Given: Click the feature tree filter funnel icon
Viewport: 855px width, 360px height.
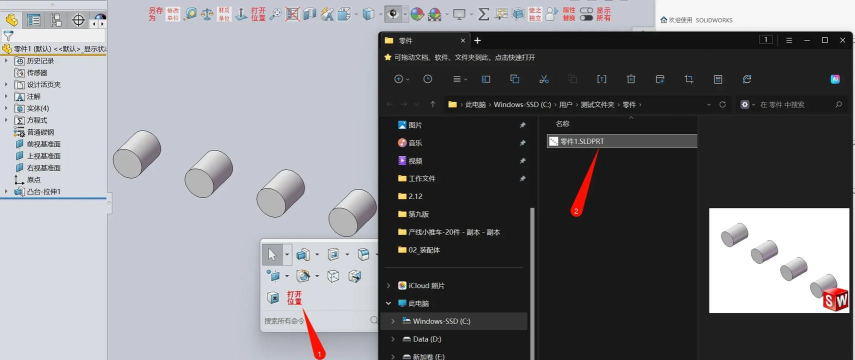Looking at the screenshot, I should 8,36.
